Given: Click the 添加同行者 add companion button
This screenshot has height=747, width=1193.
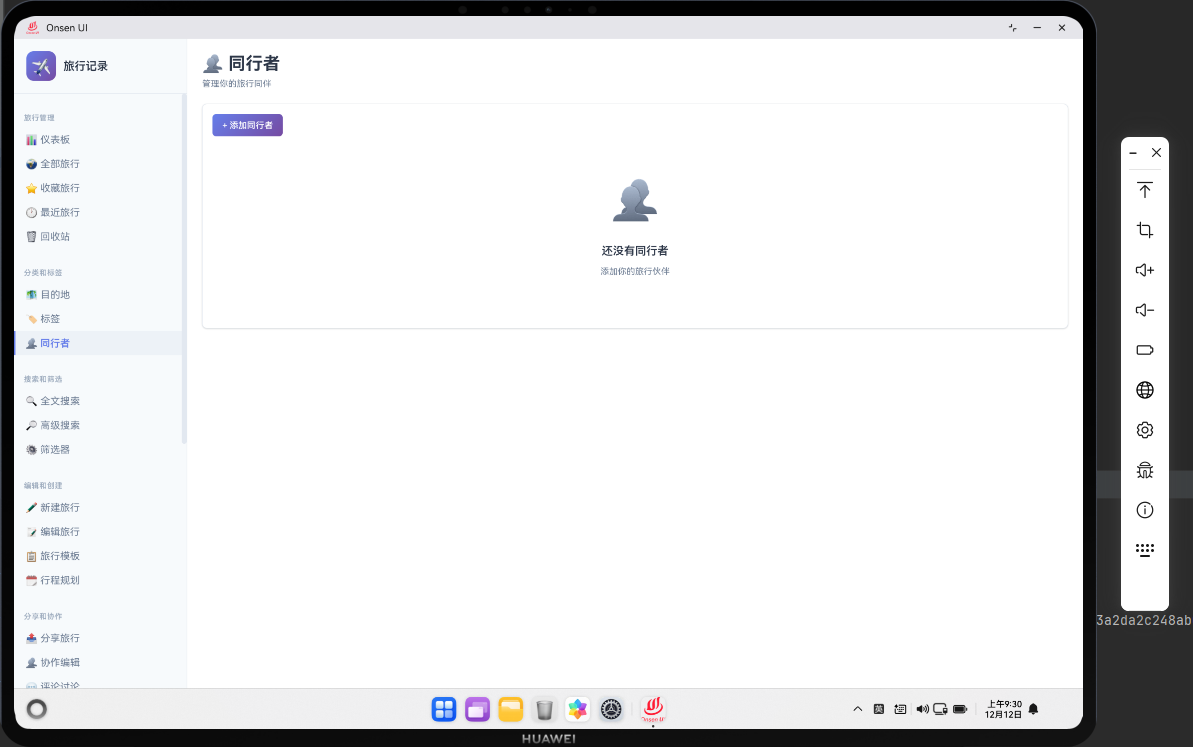Looking at the screenshot, I should [x=247, y=125].
